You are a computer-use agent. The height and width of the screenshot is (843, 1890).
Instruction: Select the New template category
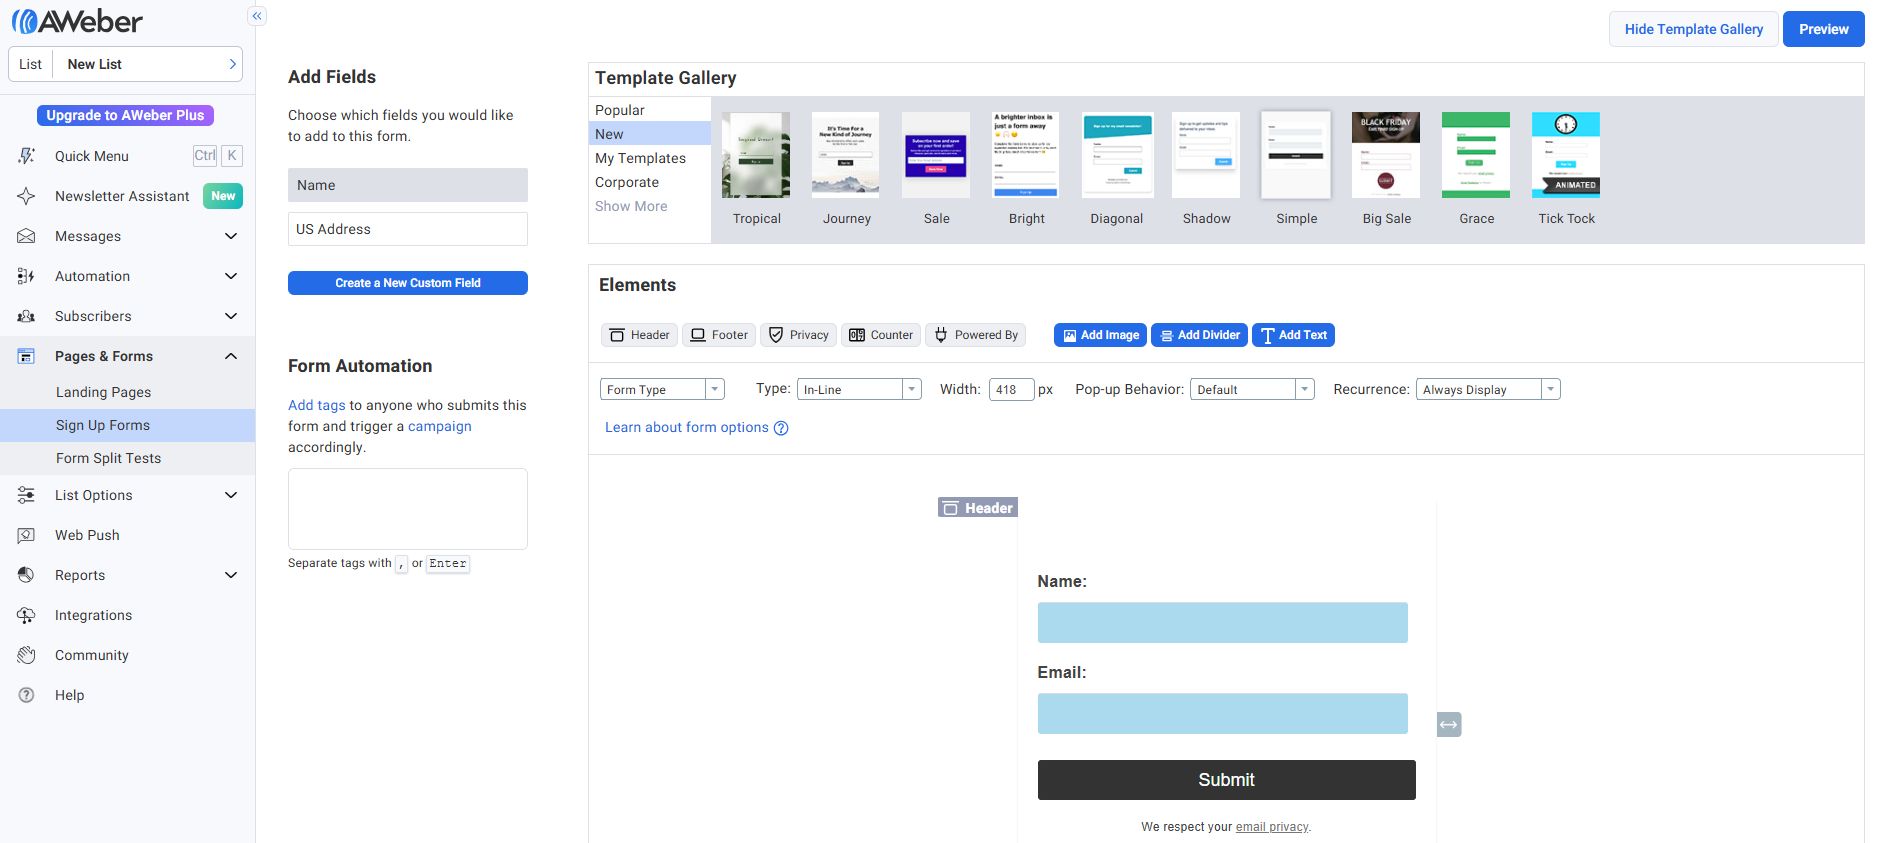tap(650, 134)
